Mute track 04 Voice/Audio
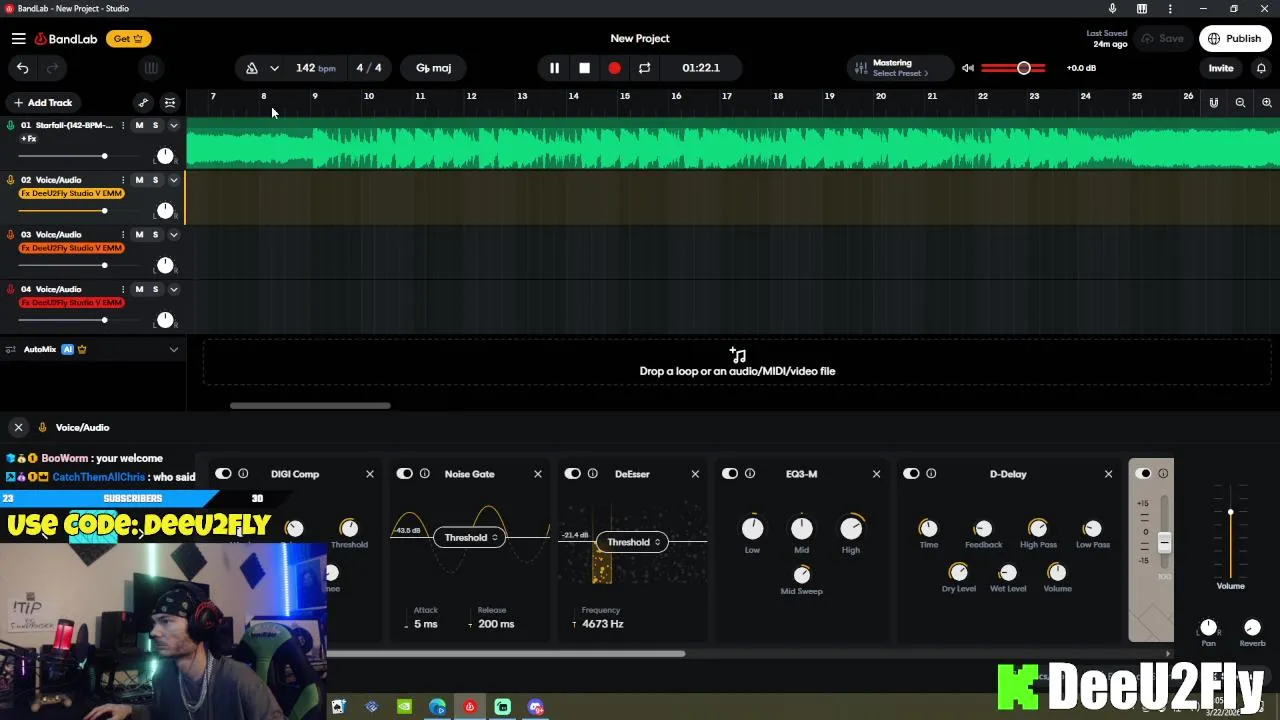Viewport: 1280px width, 720px height. point(139,289)
